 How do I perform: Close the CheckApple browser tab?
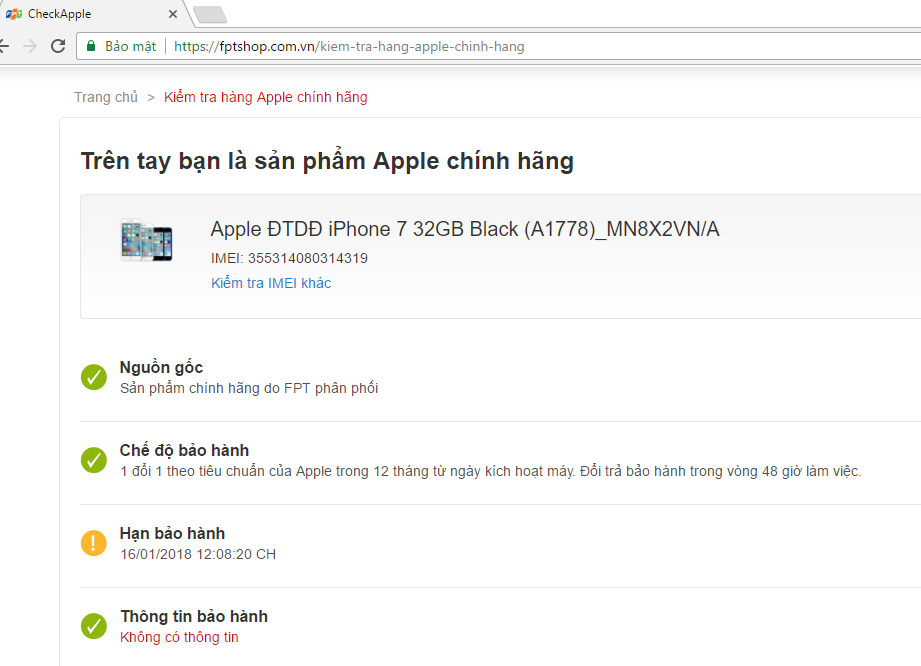173,14
